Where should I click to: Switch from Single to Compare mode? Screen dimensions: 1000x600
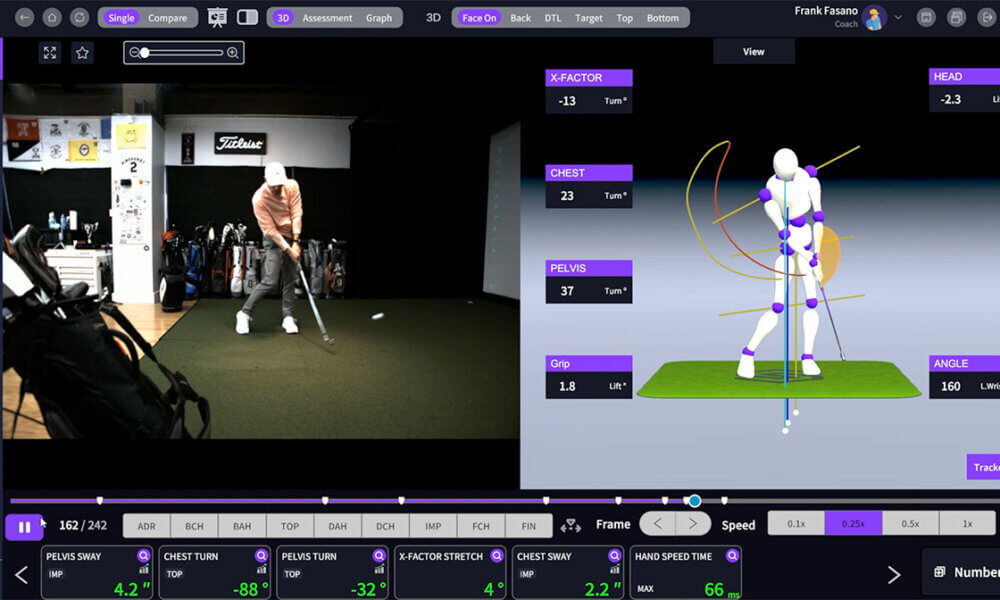166,16
